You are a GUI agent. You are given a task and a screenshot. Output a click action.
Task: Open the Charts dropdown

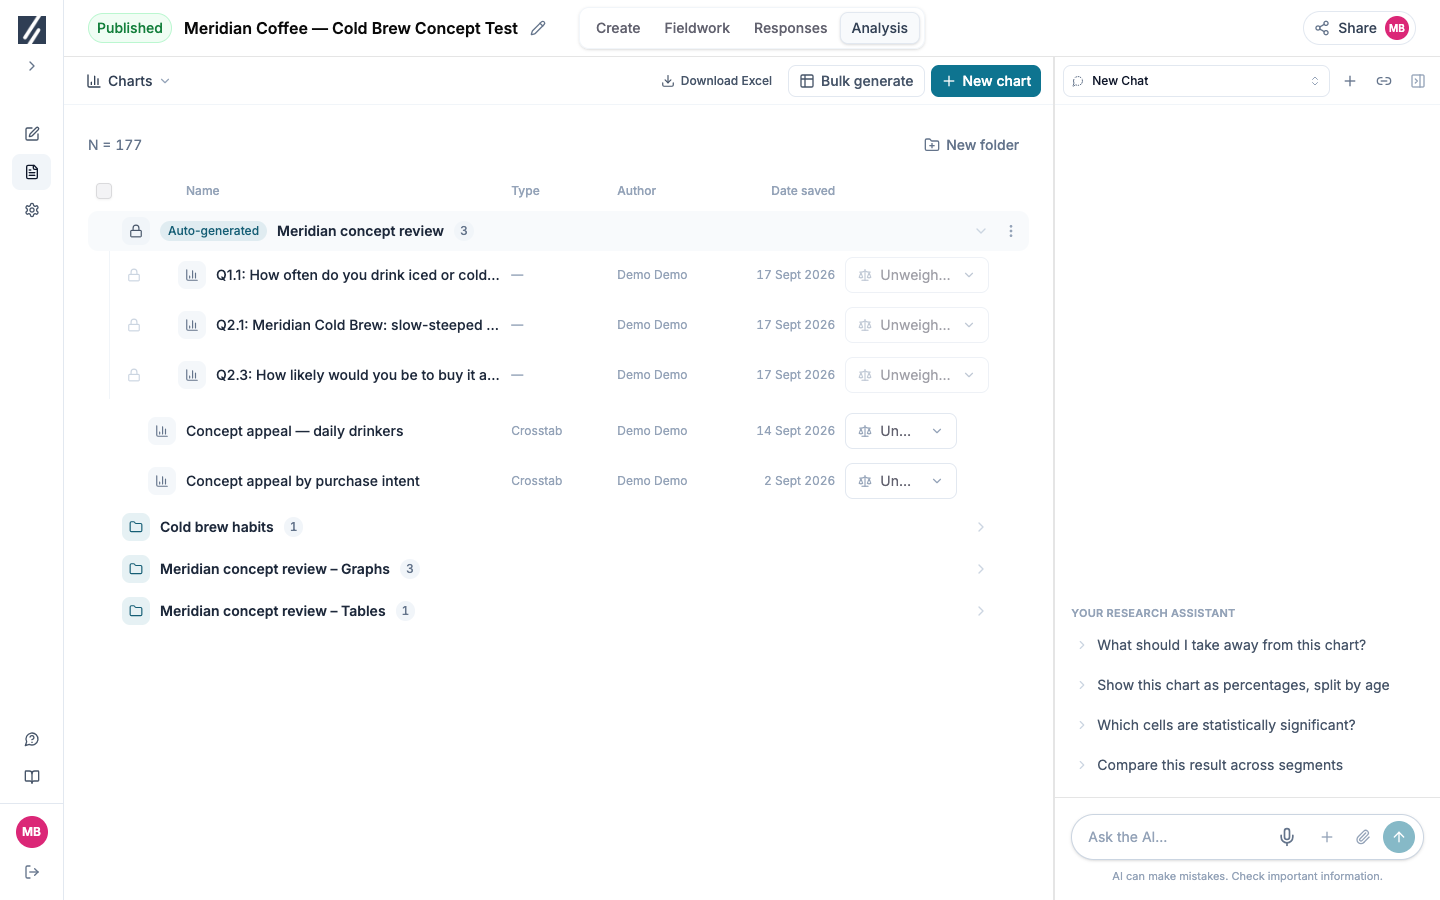pyautogui.click(x=128, y=81)
